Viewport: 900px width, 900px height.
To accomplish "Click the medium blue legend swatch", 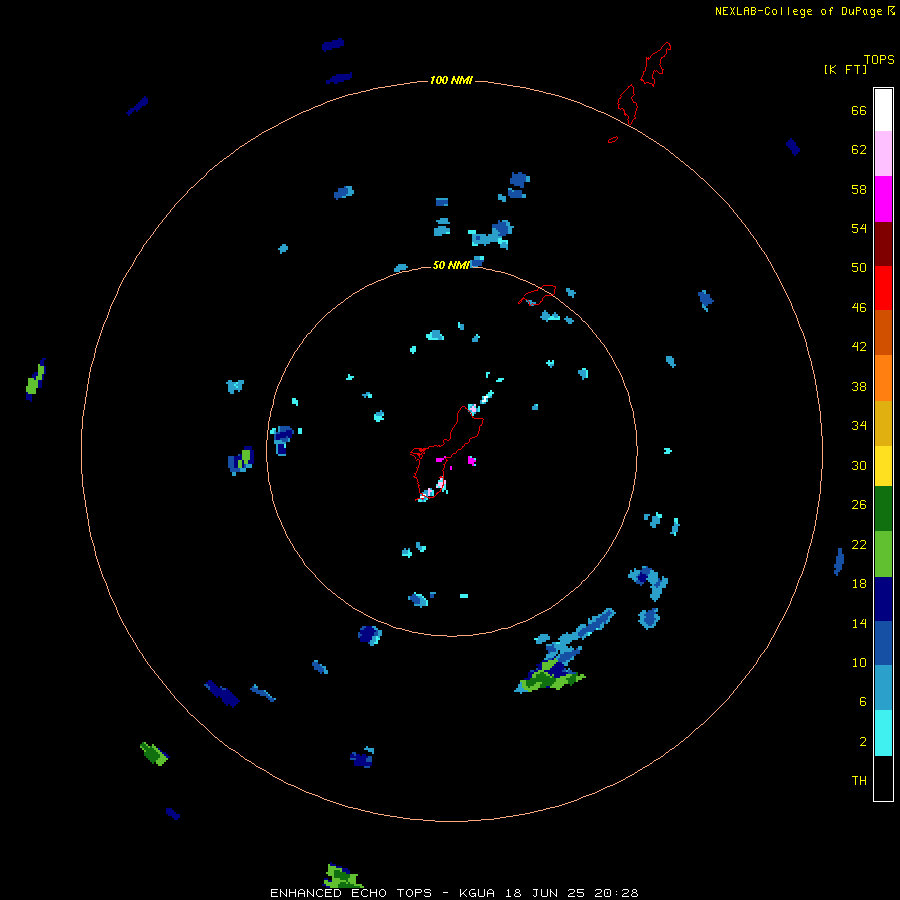I will [883, 643].
